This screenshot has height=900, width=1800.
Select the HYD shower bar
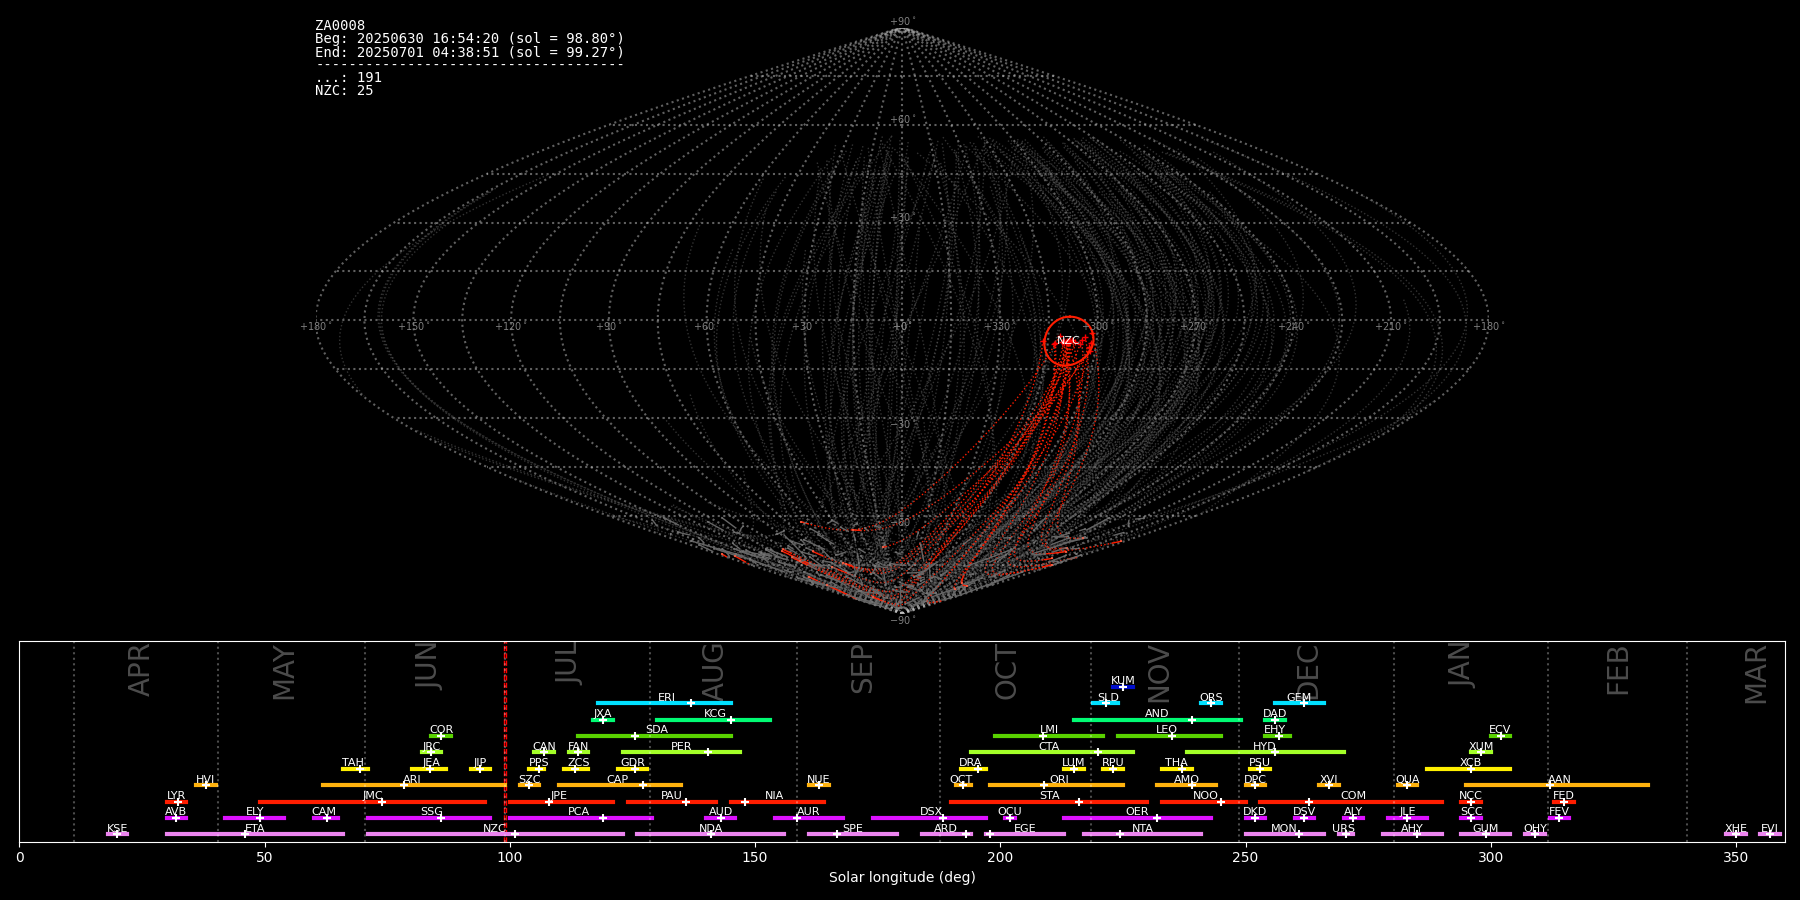tap(1265, 752)
